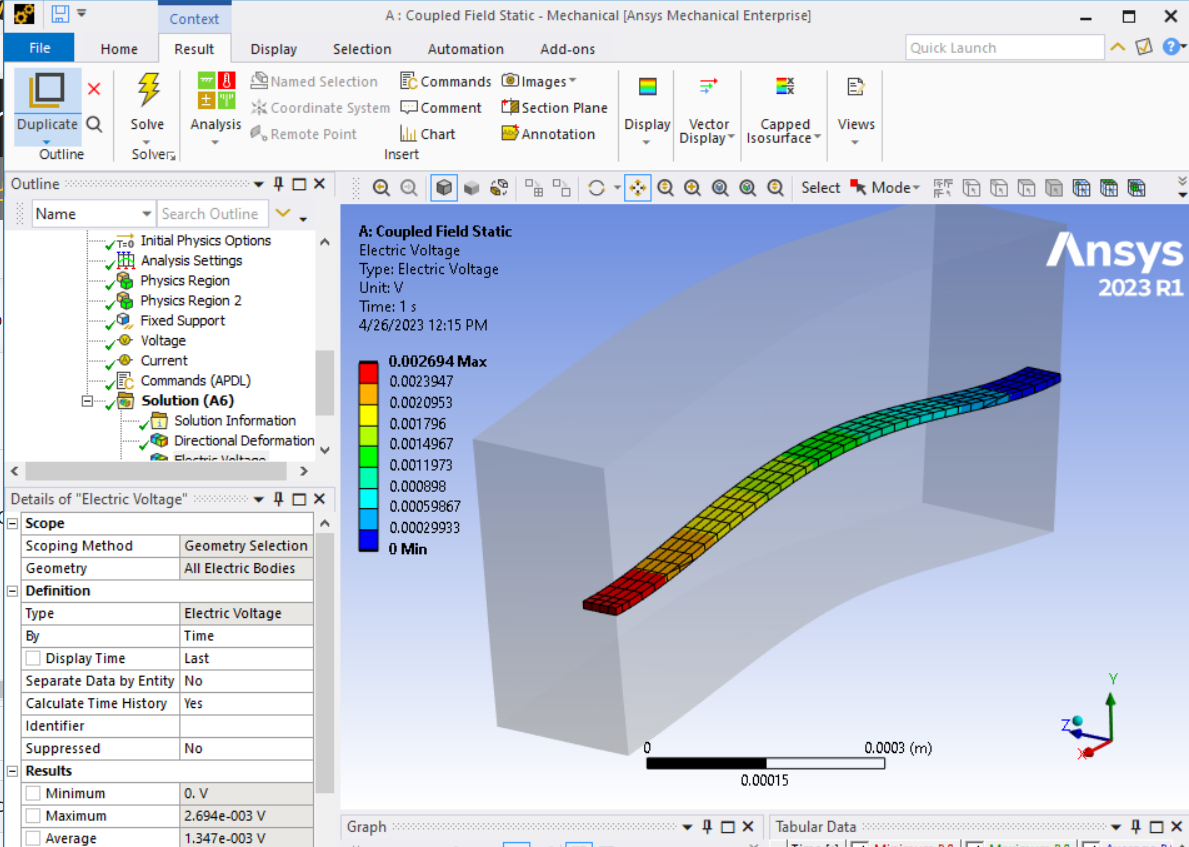
Task: Collapse the Definition section in Details
Action: click(13, 591)
